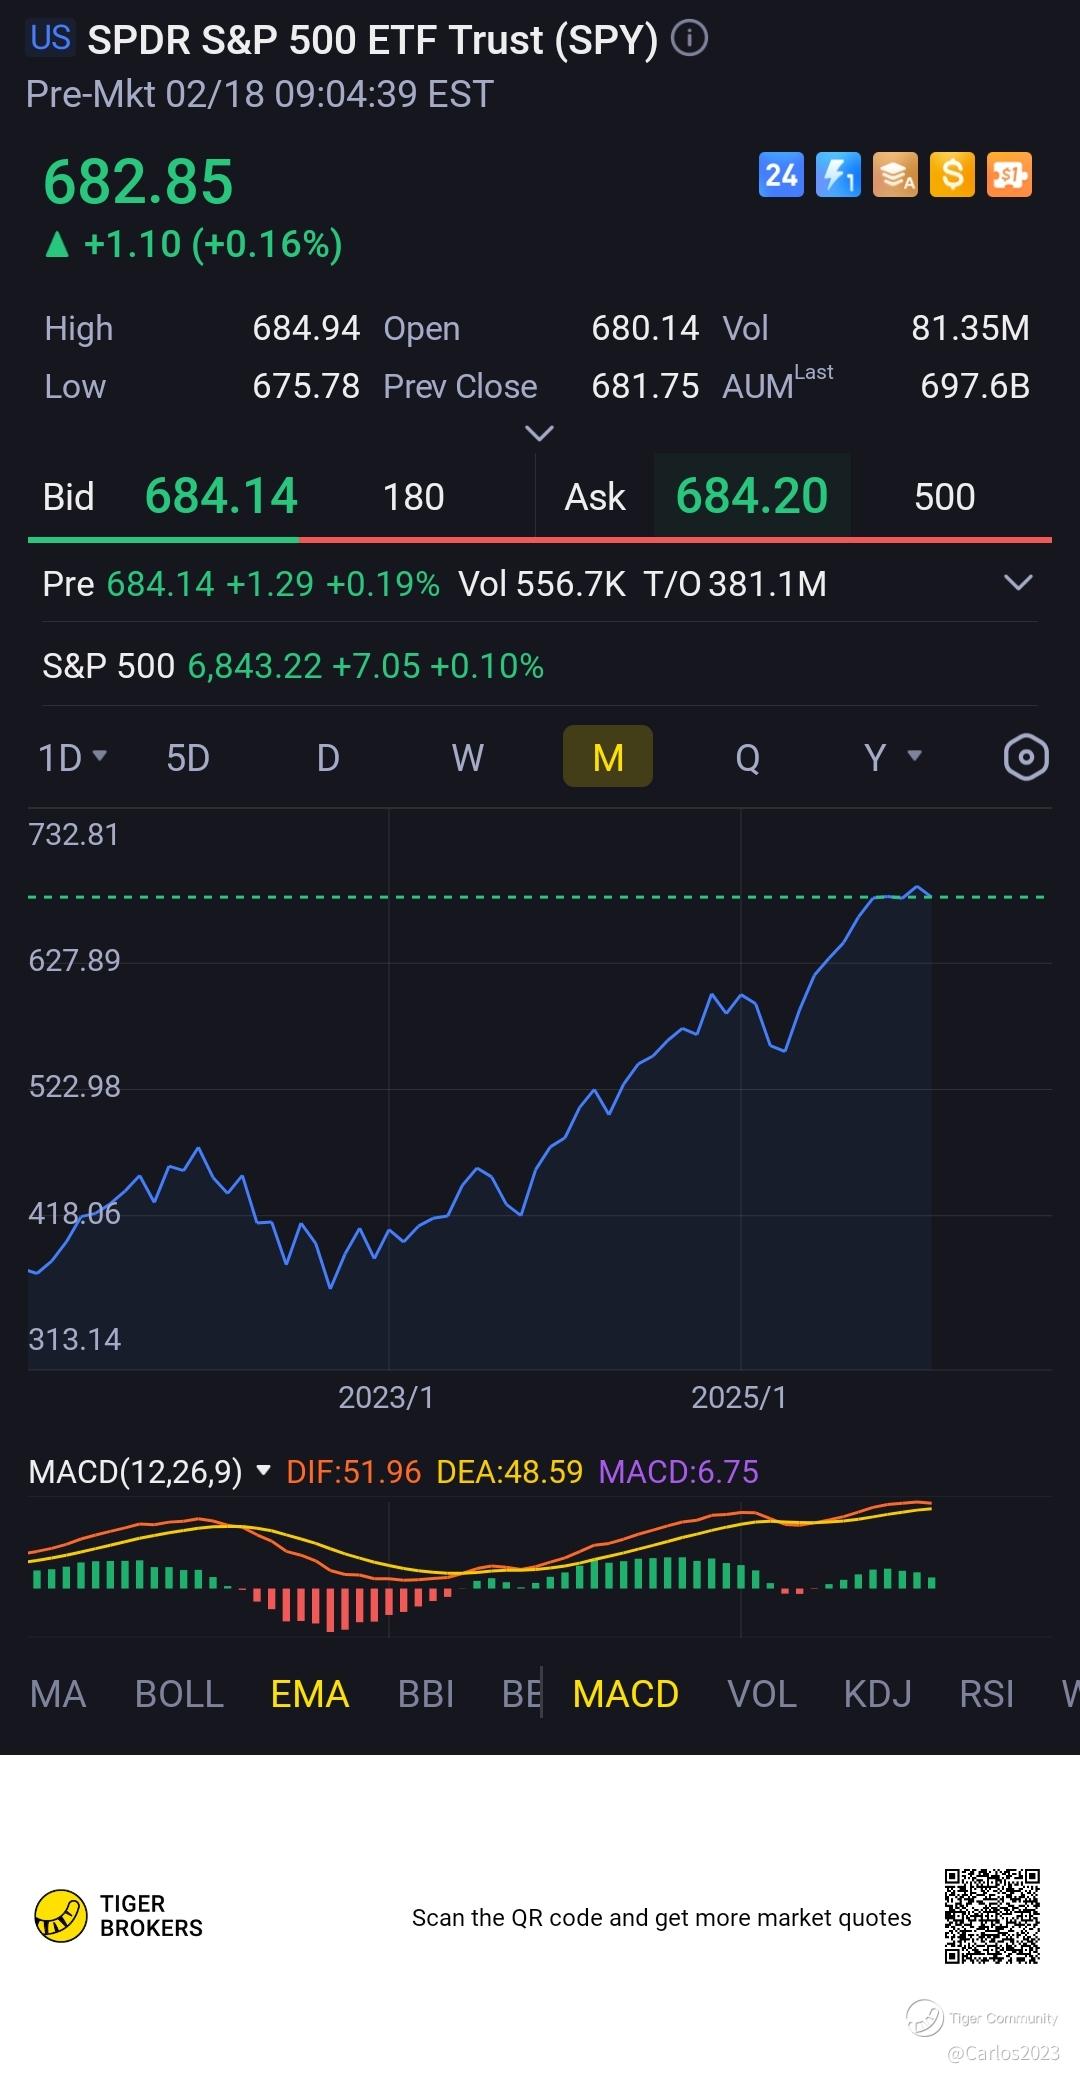The height and width of the screenshot is (2078, 1080).
Task: Expand the pre-market row chevron
Action: tap(1018, 583)
